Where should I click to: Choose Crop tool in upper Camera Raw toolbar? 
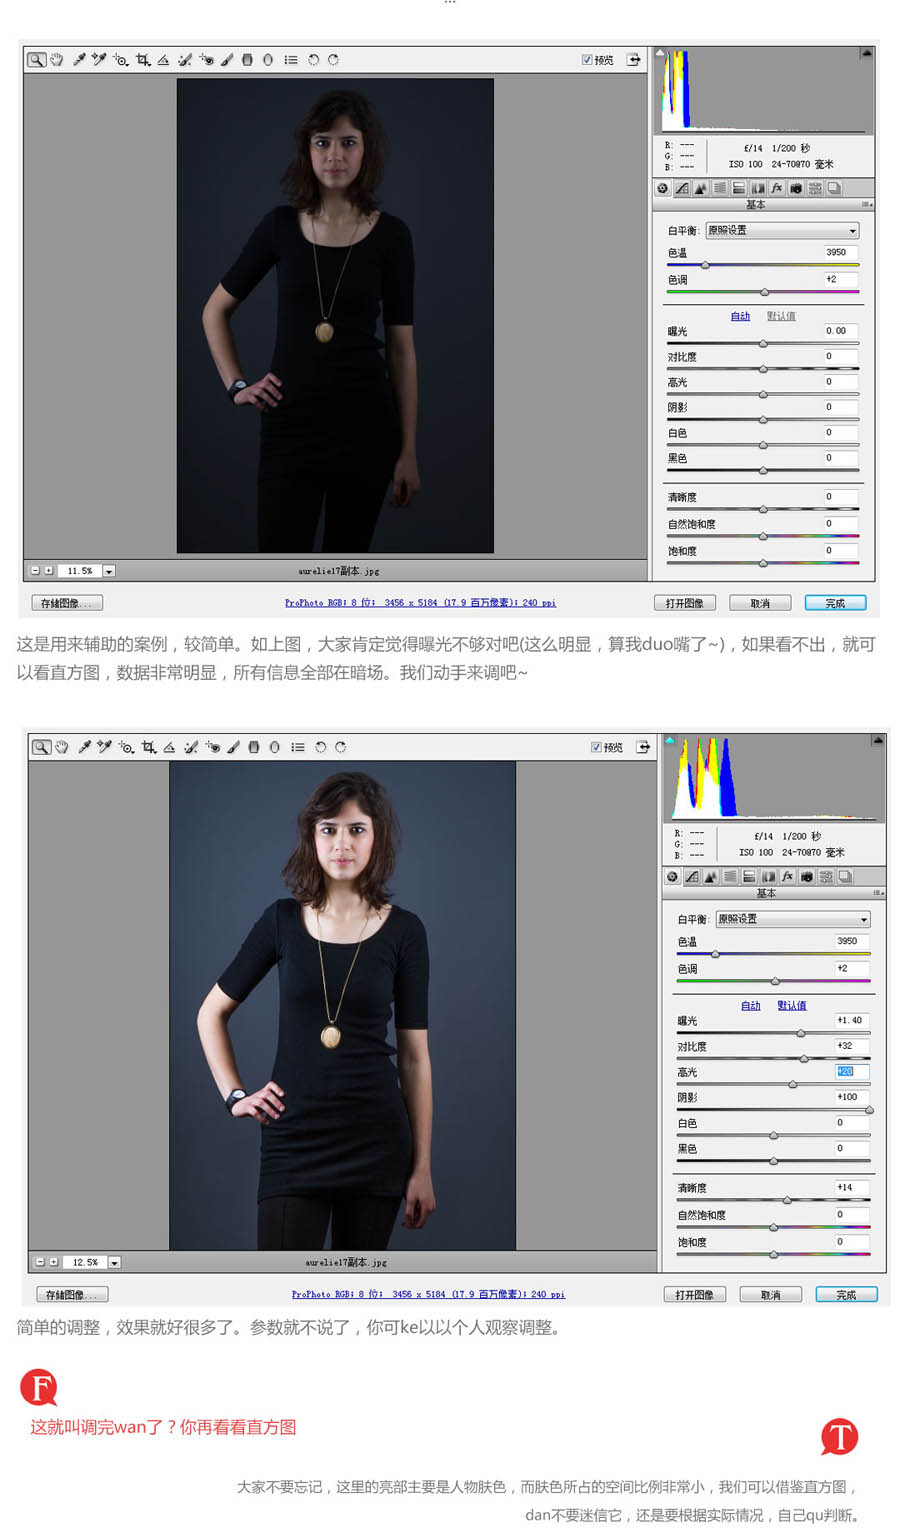143,60
